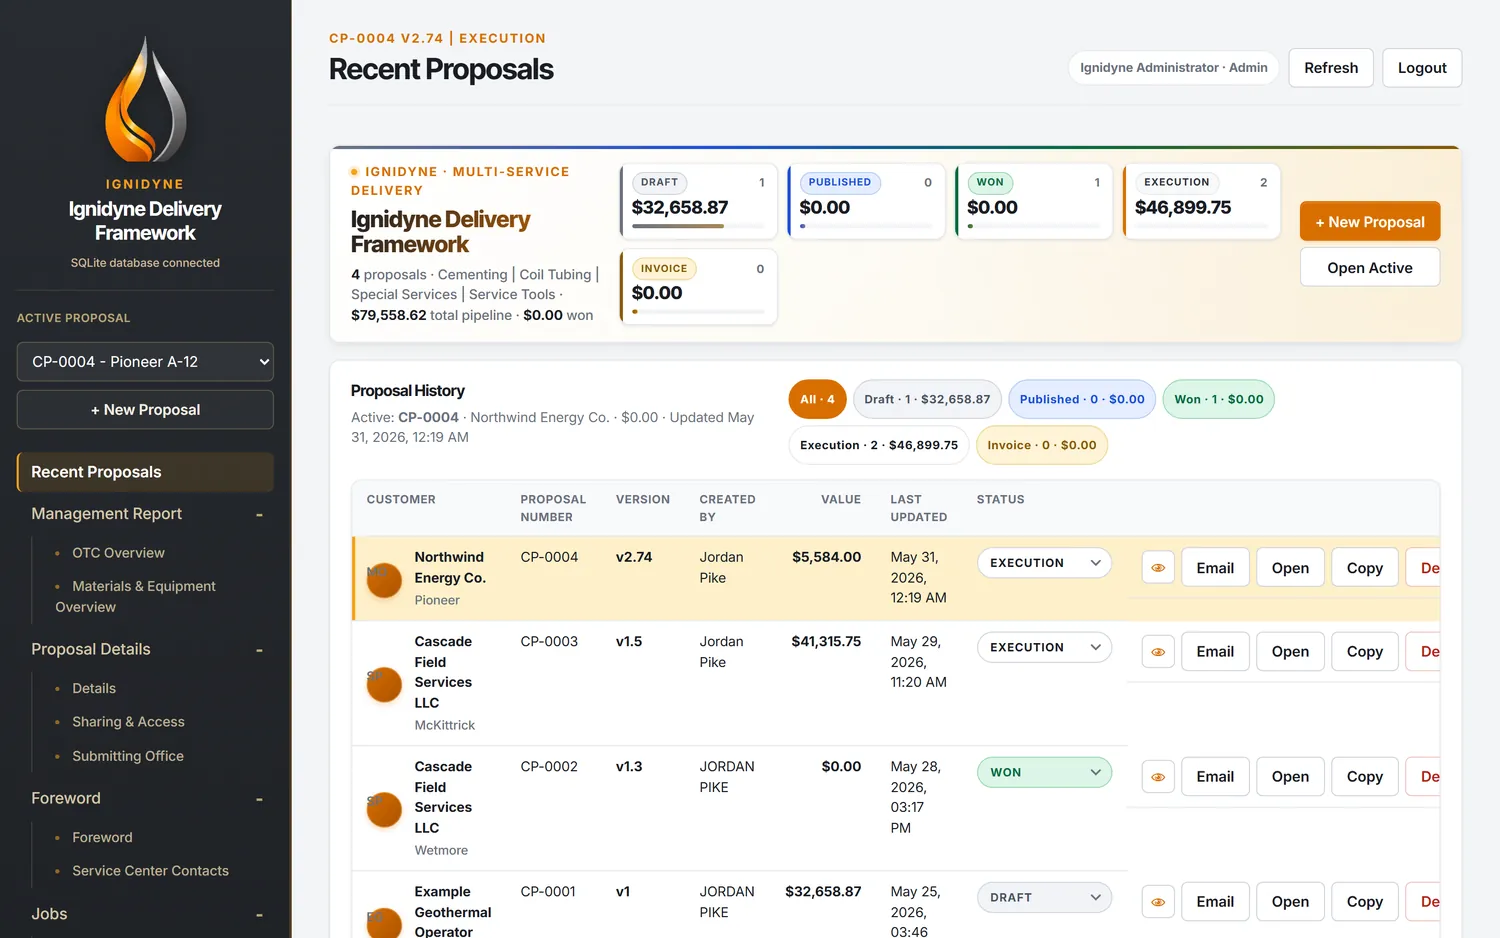This screenshot has width=1500, height=938.
Task: Click the Refresh button
Action: click(x=1331, y=68)
